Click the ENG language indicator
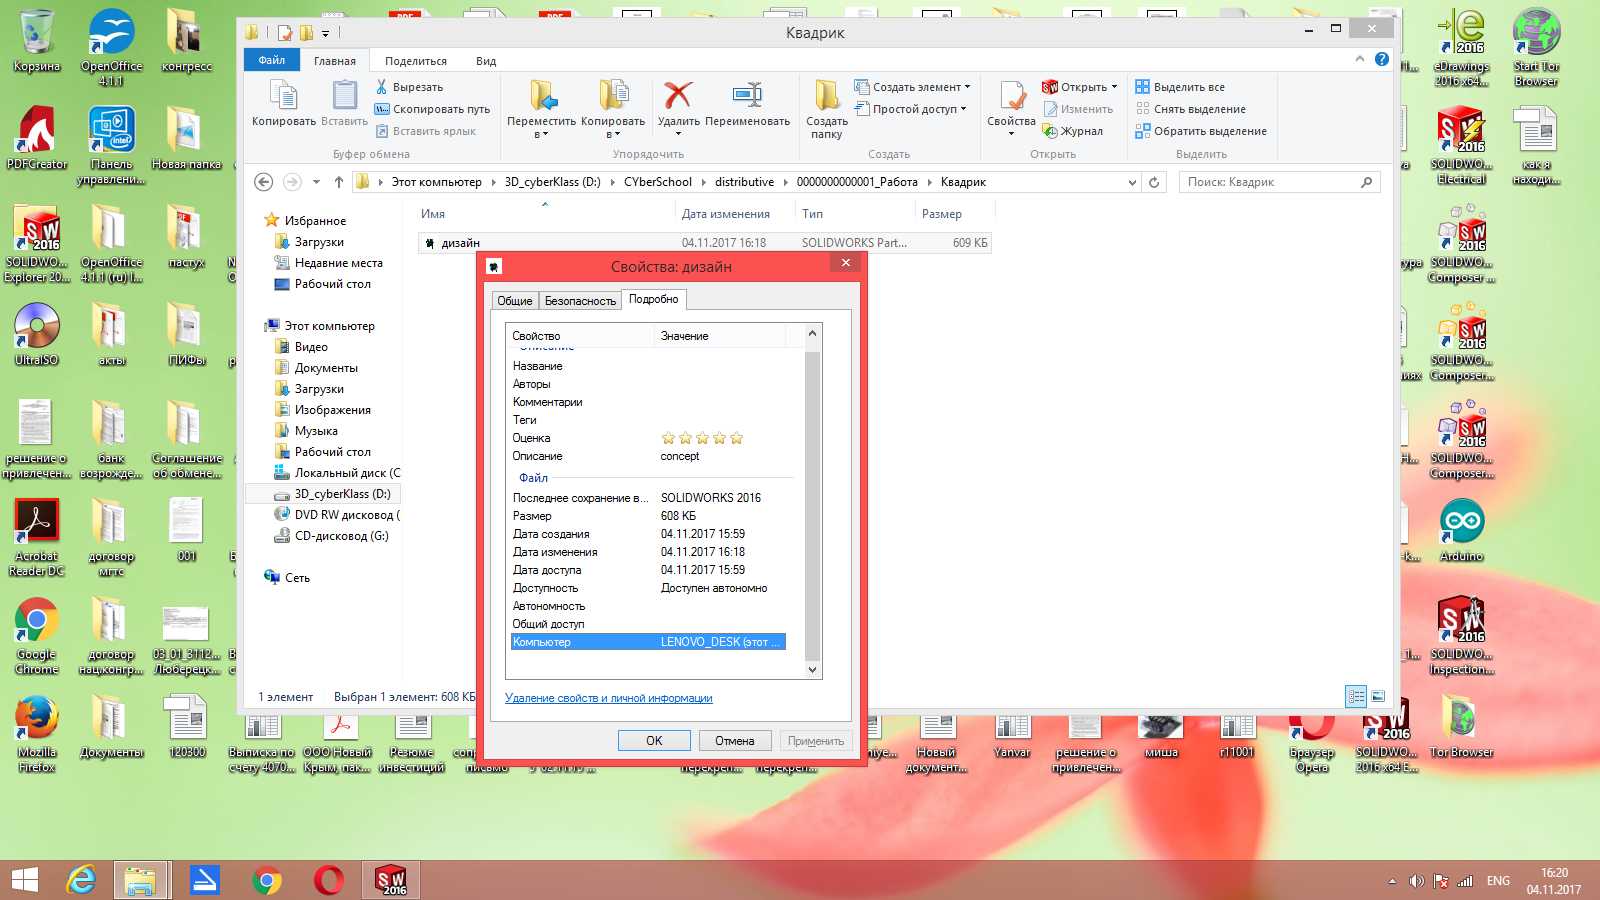Viewport: 1600px width, 900px height. coord(1498,881)
